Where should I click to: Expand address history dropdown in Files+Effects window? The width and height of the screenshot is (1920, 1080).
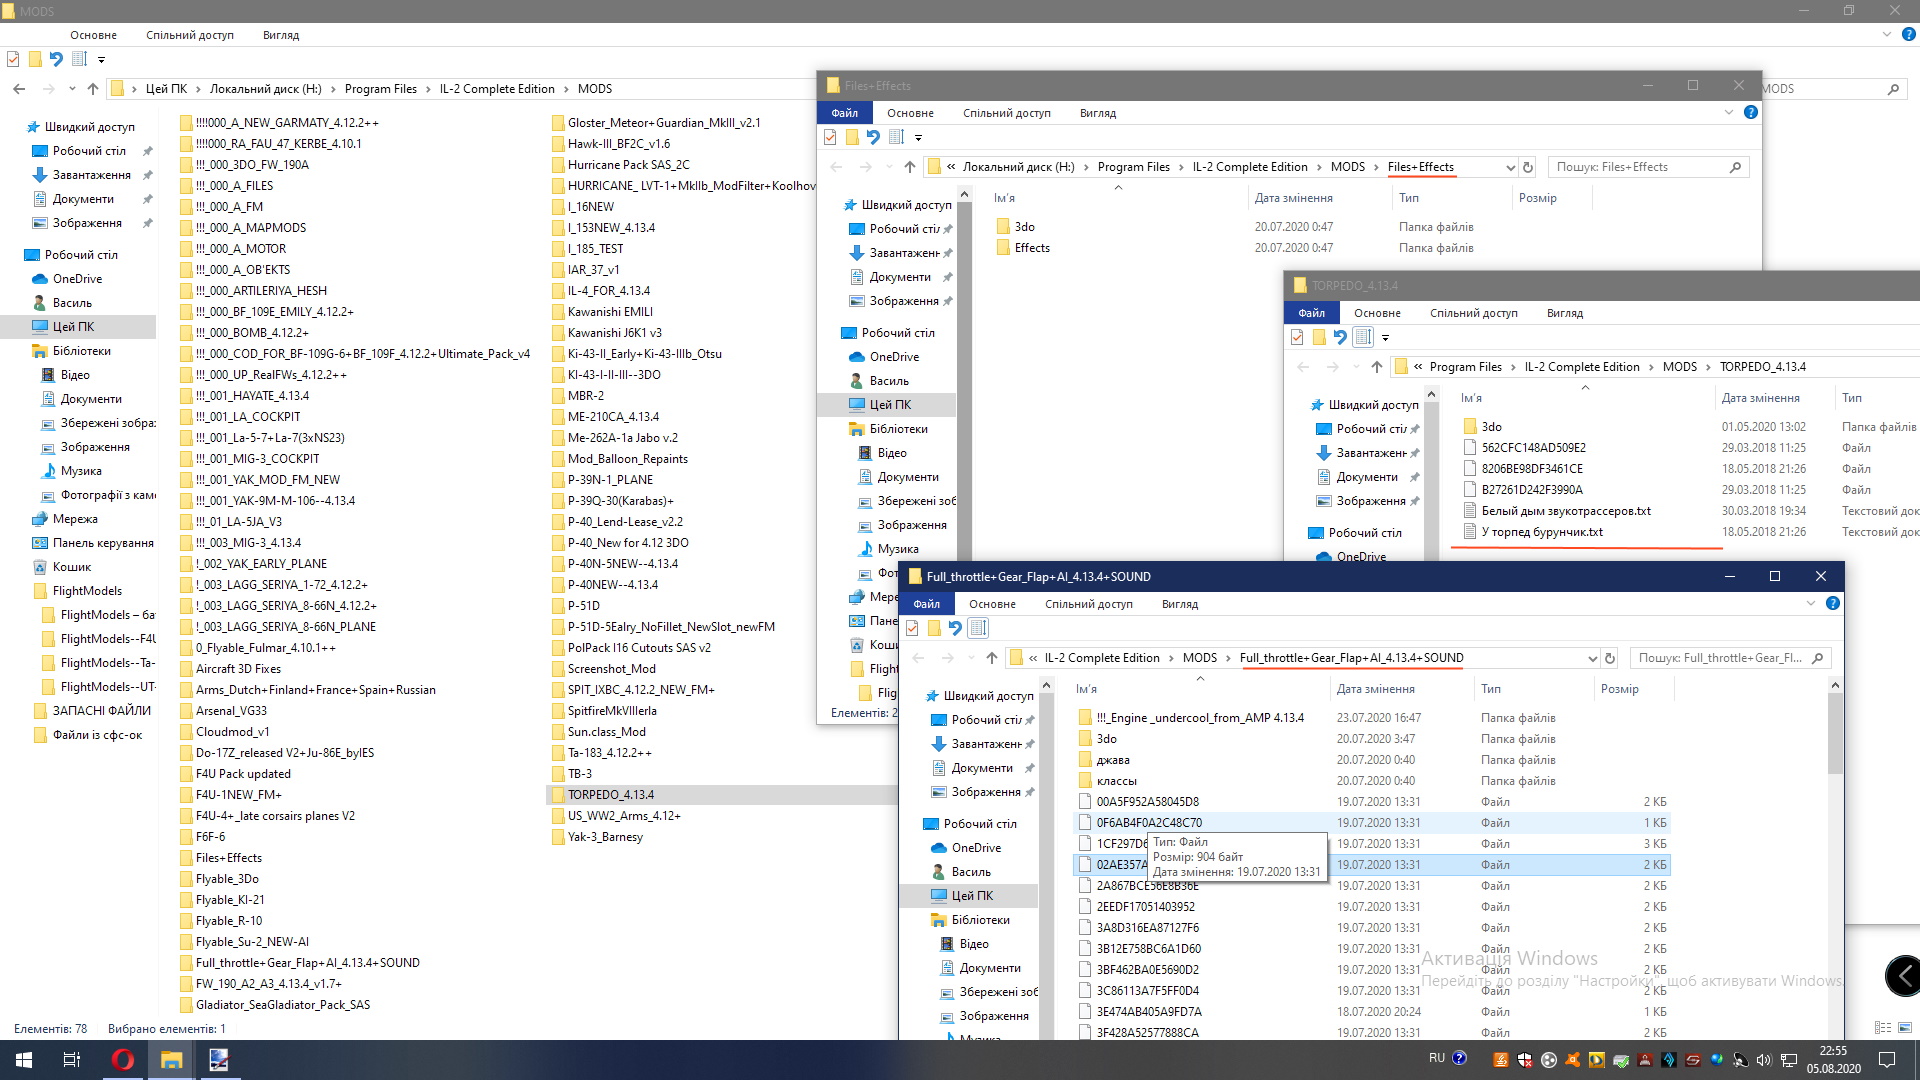click(x=1510, y=167)
